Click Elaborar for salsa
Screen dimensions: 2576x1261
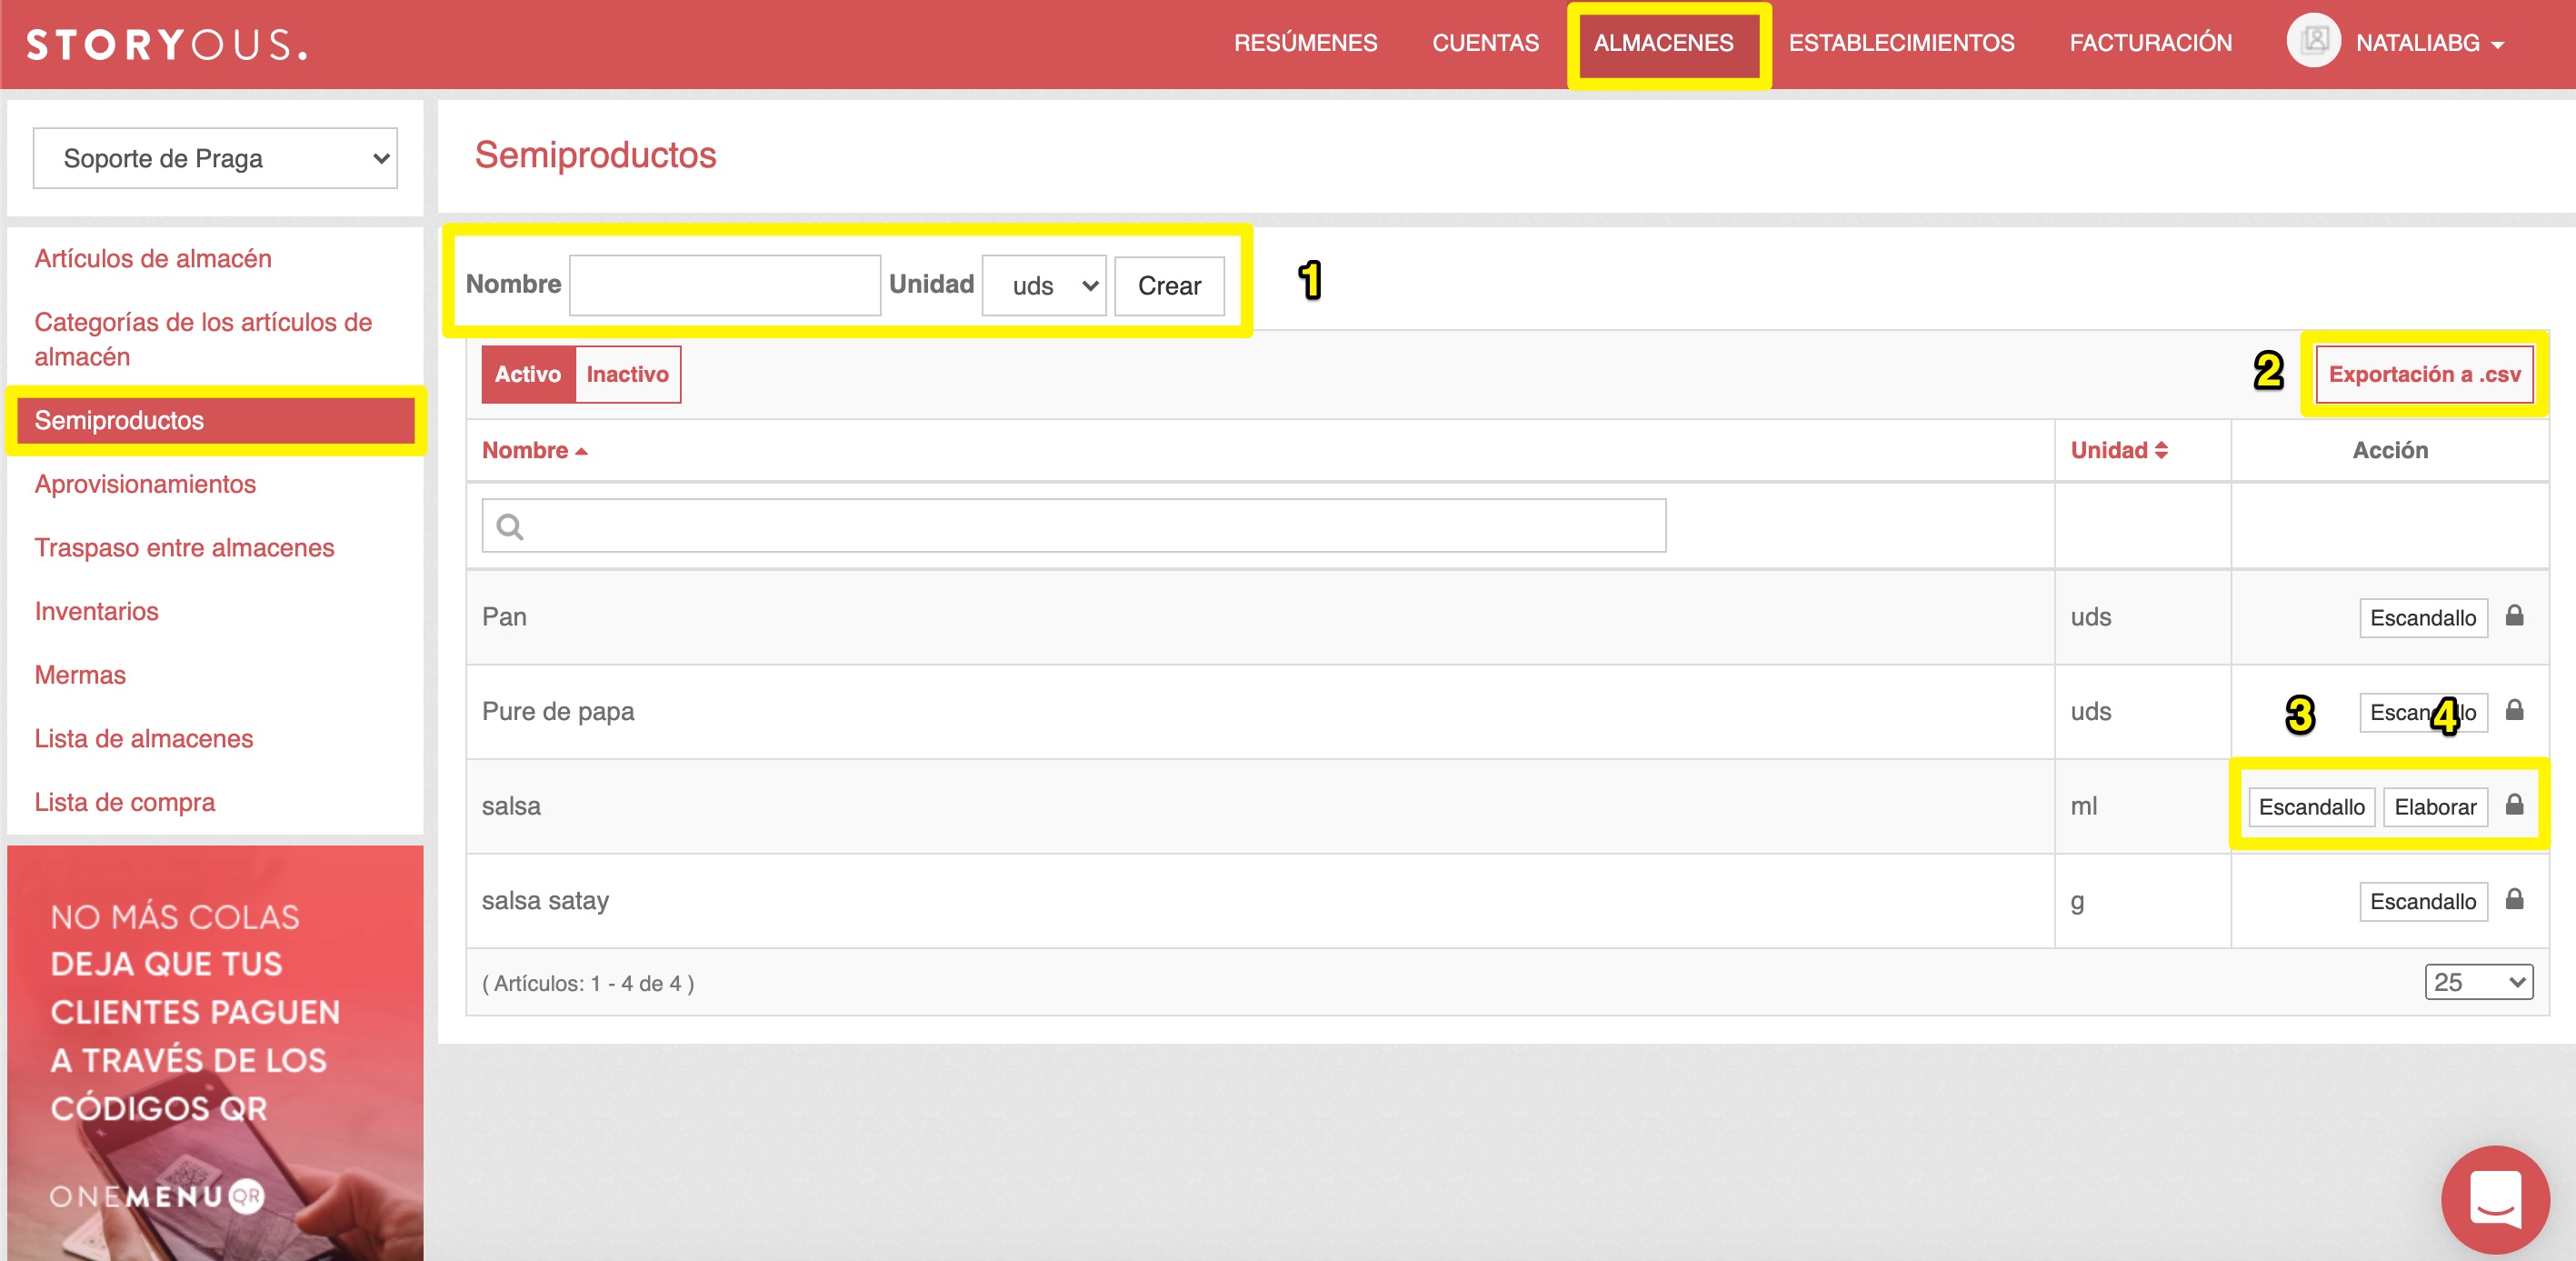tap(2435, 807)
